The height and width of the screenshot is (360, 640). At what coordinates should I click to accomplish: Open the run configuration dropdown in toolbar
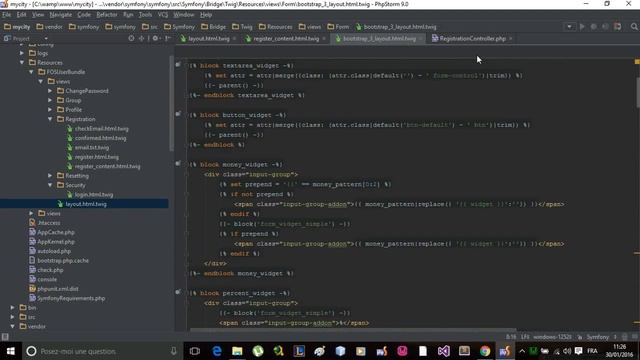(569, 27)
